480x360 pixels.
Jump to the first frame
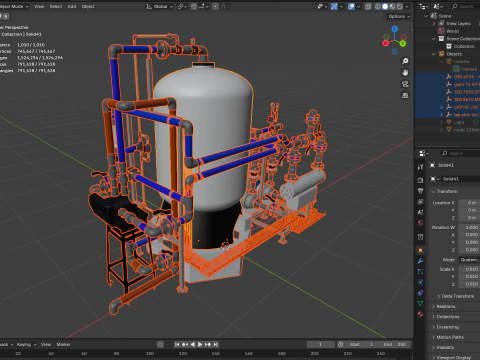177,344
